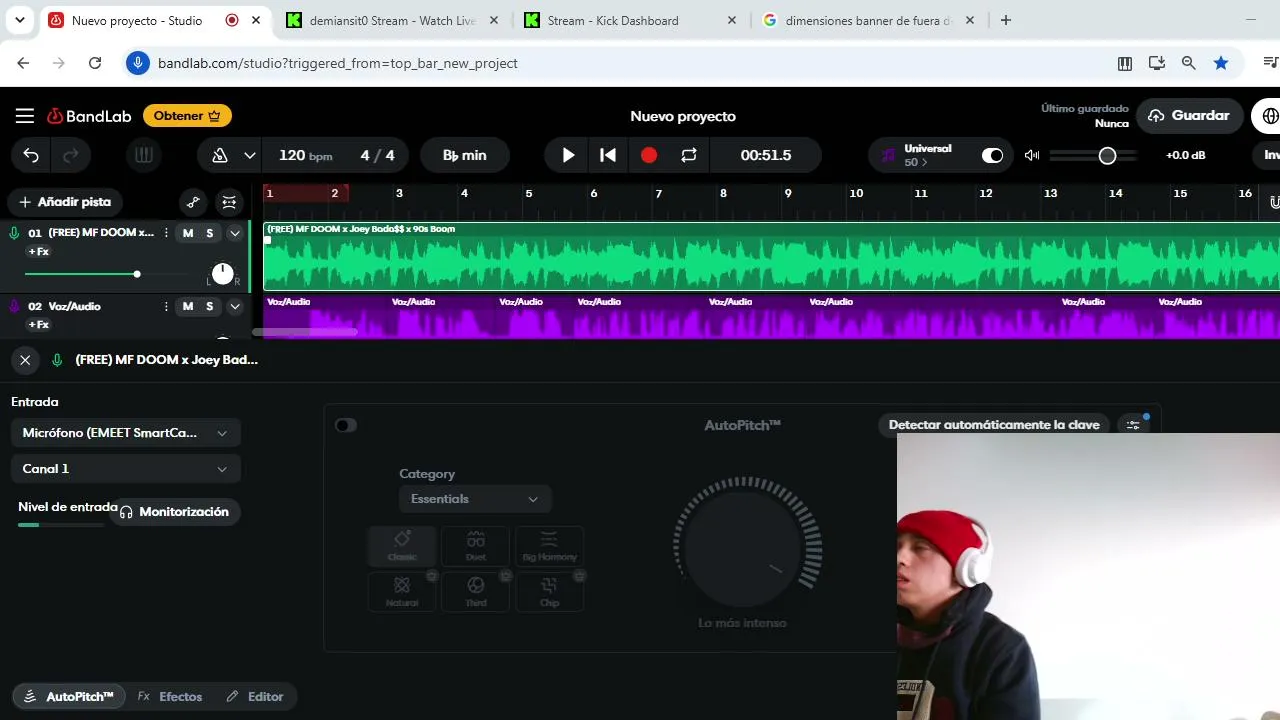Start playback with the play button
1280x720 pixels.
click(568, 155)
